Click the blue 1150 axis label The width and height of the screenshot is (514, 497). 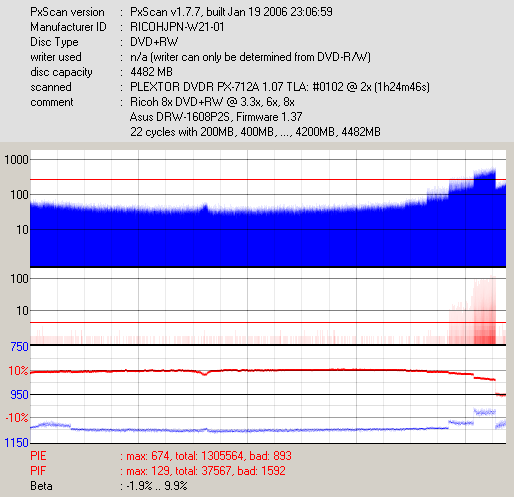pyautogui.click(x=16, y=443)
